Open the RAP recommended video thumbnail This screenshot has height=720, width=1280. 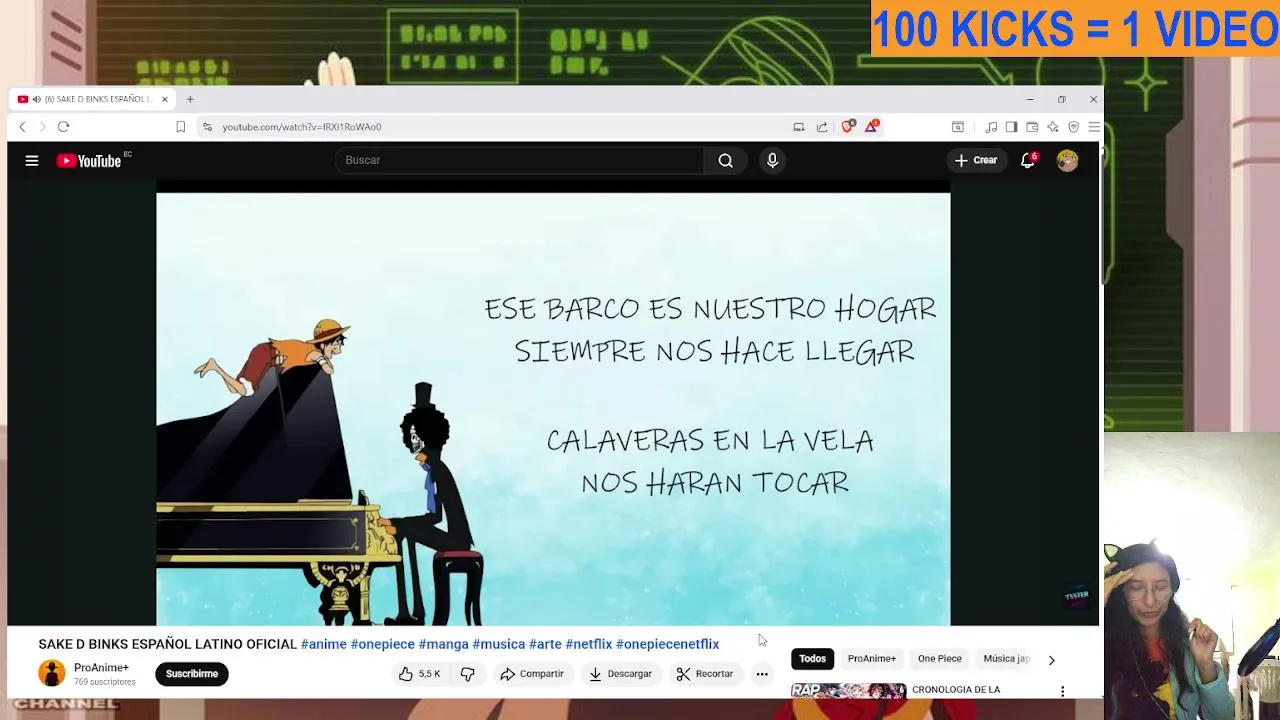click(849, 690)
